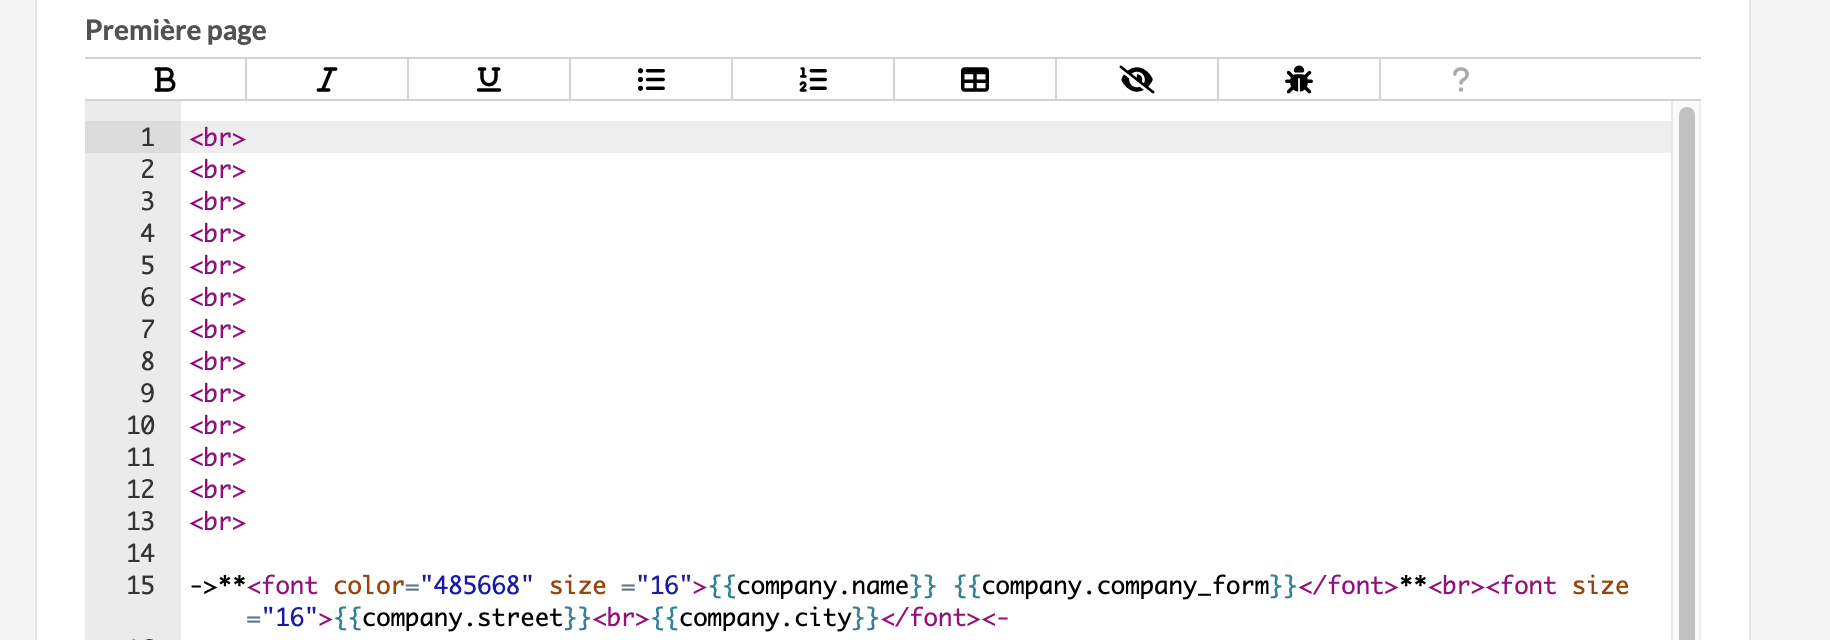Insert a numbered list
The height and width of the screenshot is (640, 1830).
click(813, 79)
